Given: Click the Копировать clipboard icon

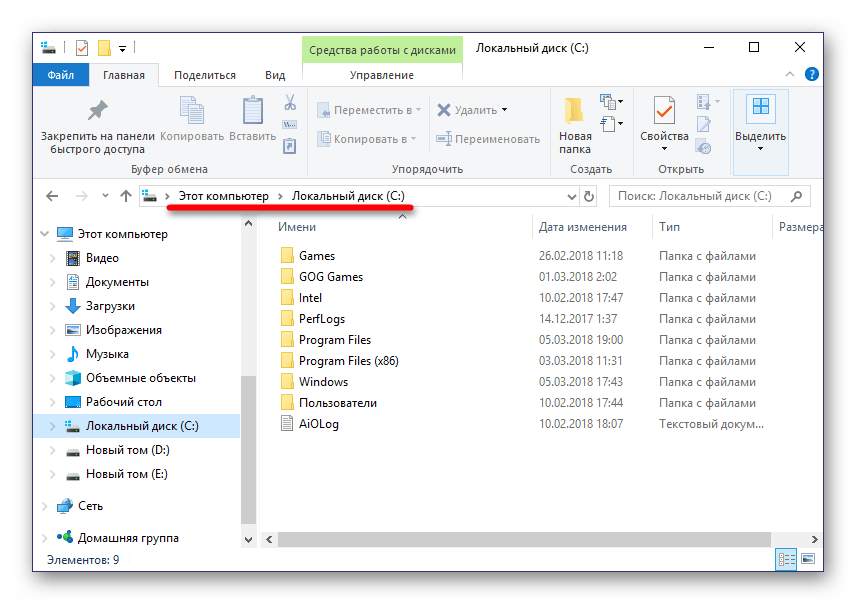Looking at the screenshot, I should (192, 110).
